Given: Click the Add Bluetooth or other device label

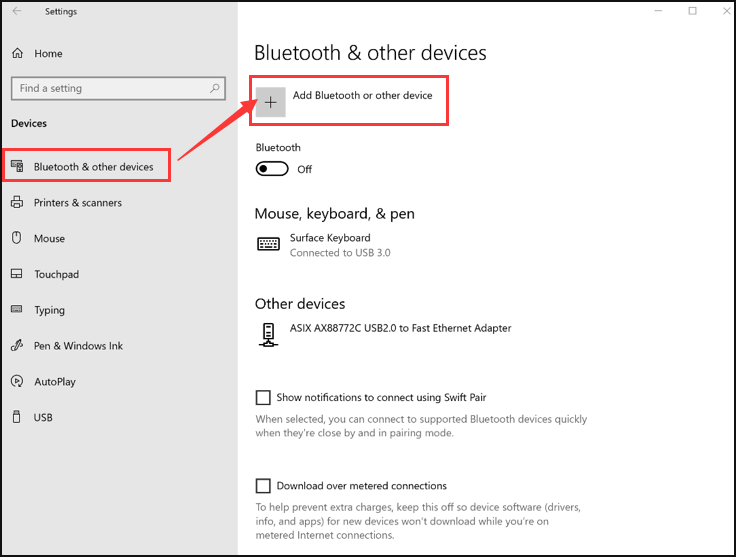Looking at the screenshot, I should (x=362, y=95).
